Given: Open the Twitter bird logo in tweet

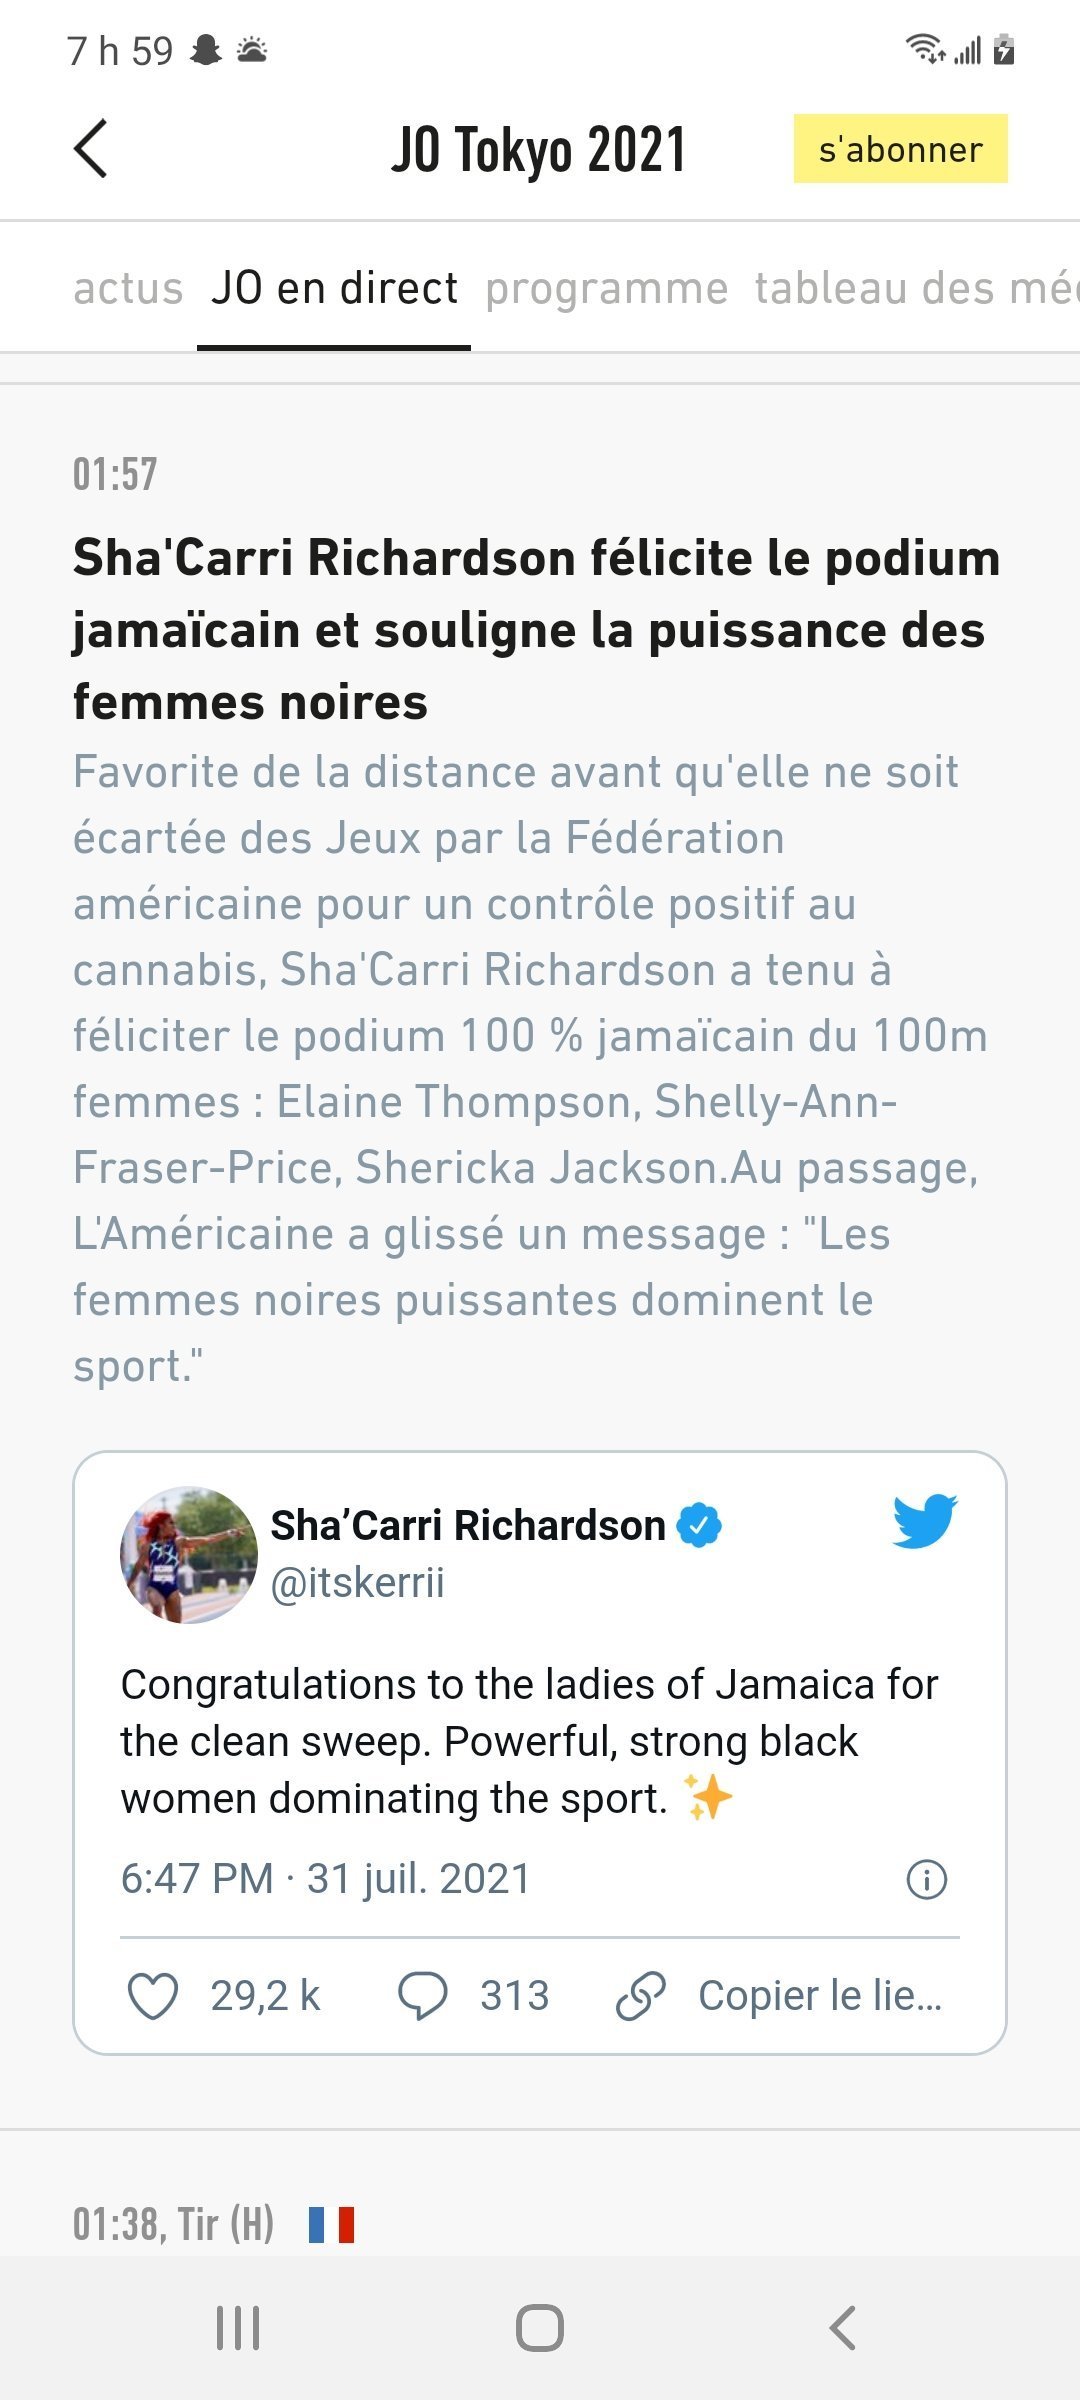Looking at the screenshot, I should pyautogui.click(x=925, y=1521).
